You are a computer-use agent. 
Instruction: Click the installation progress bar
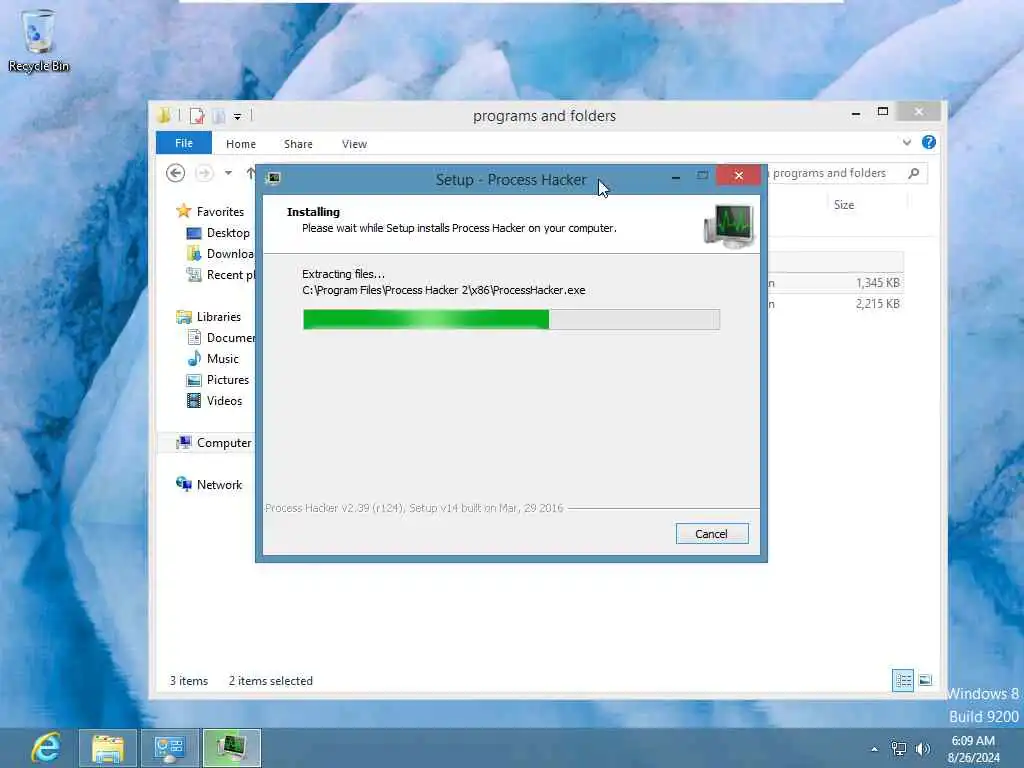point(511,319)
